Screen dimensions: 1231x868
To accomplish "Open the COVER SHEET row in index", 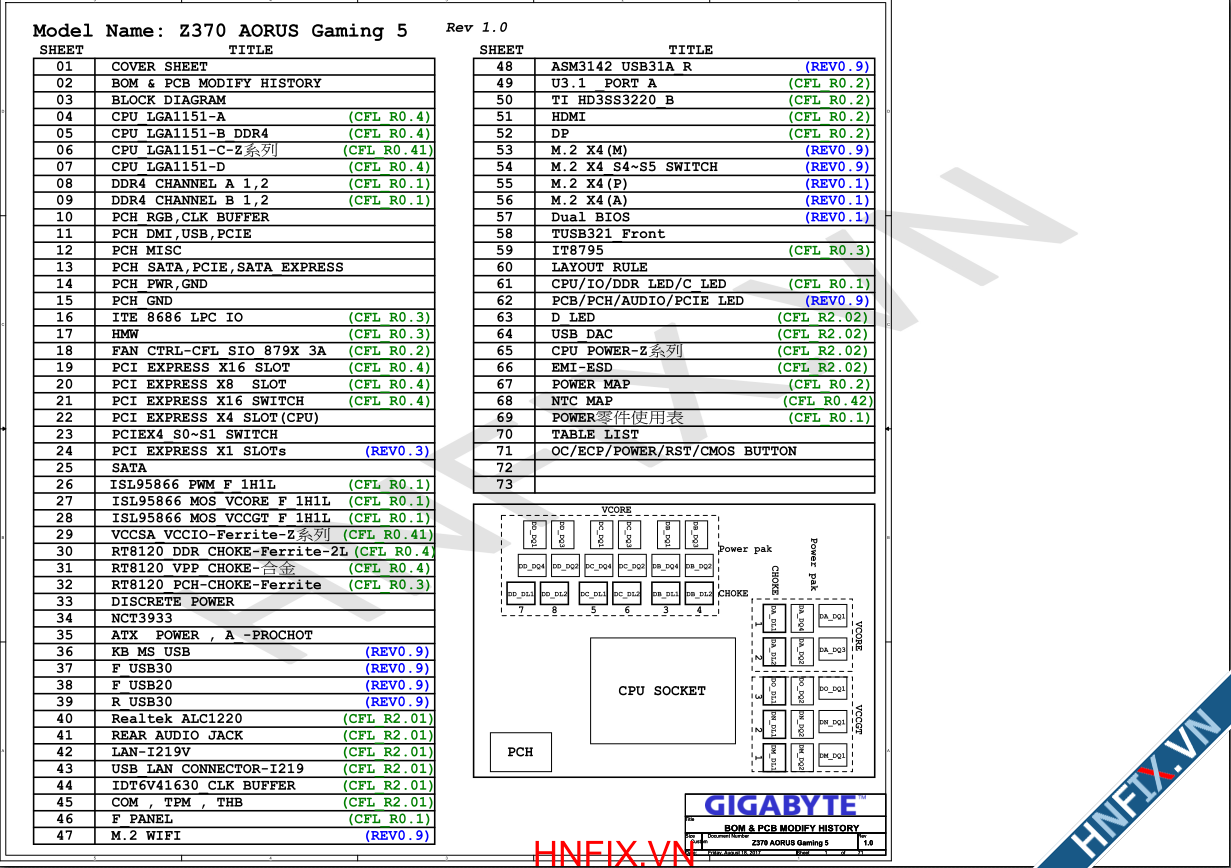I will click(x=159, y=67).
